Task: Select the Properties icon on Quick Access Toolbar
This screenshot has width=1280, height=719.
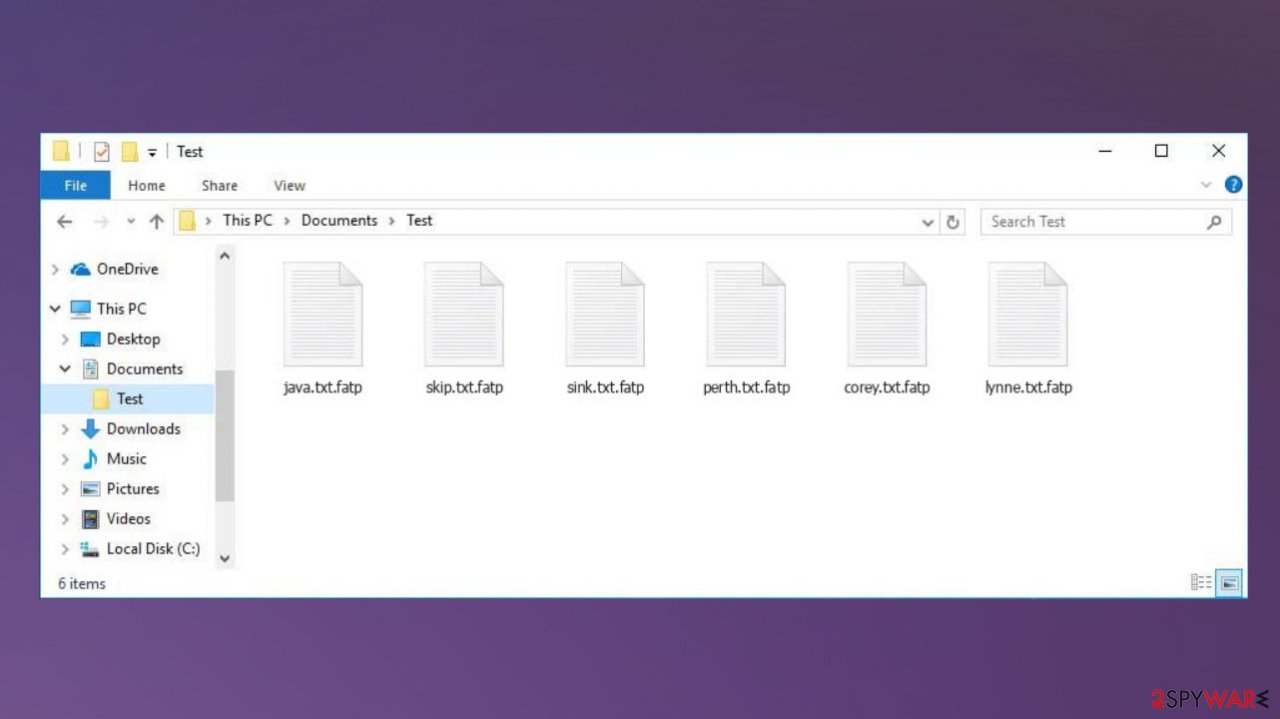Action: click(x=101, y=151)
